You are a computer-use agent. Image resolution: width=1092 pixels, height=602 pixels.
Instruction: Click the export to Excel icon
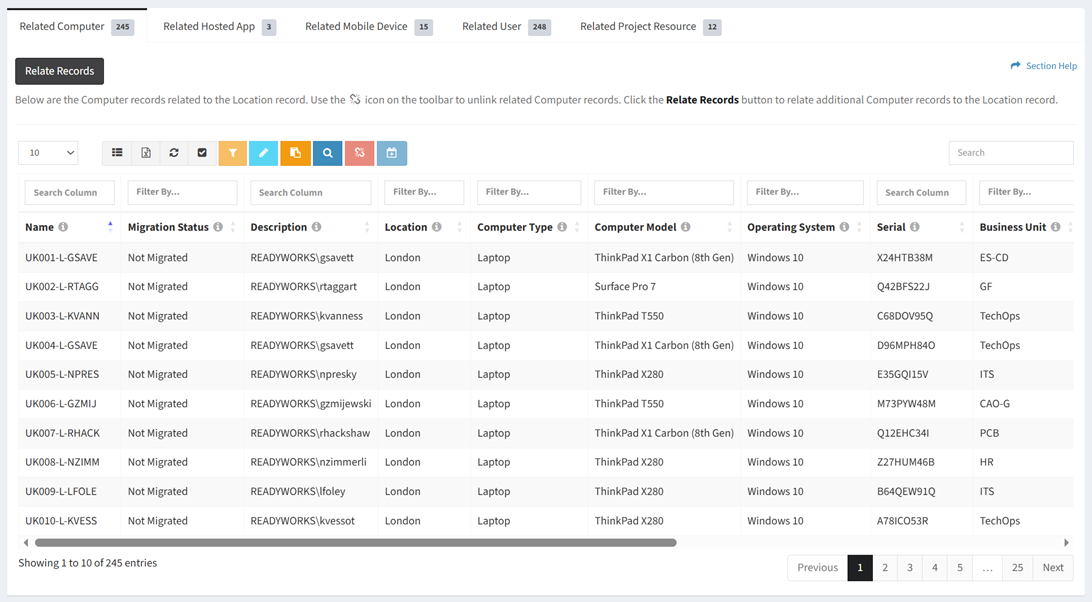tap(146, 153)
